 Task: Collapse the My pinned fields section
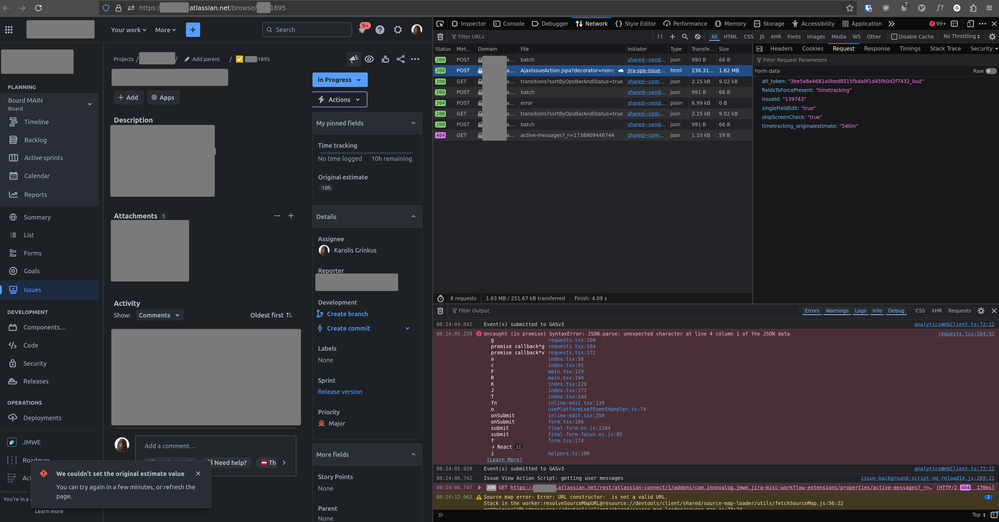(414, 122)
